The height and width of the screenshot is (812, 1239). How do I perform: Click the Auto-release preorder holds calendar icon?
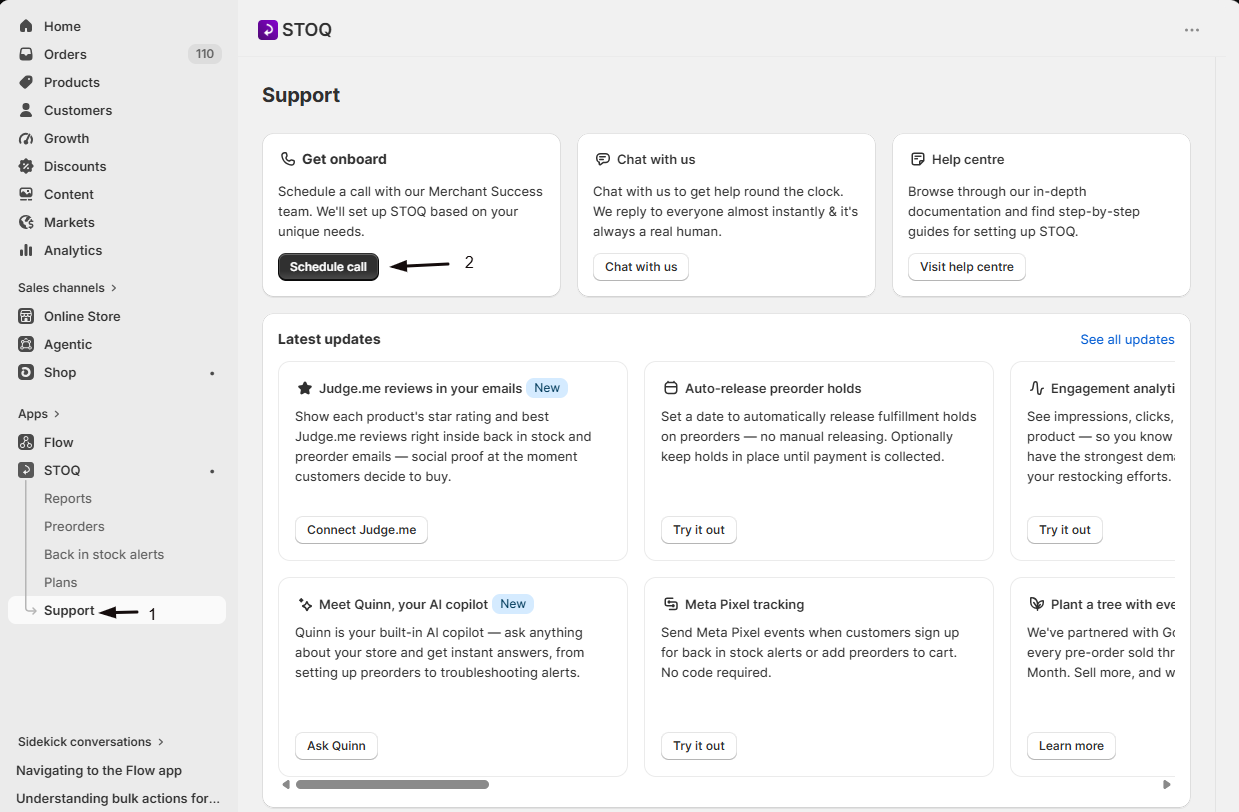click(671, 388)
